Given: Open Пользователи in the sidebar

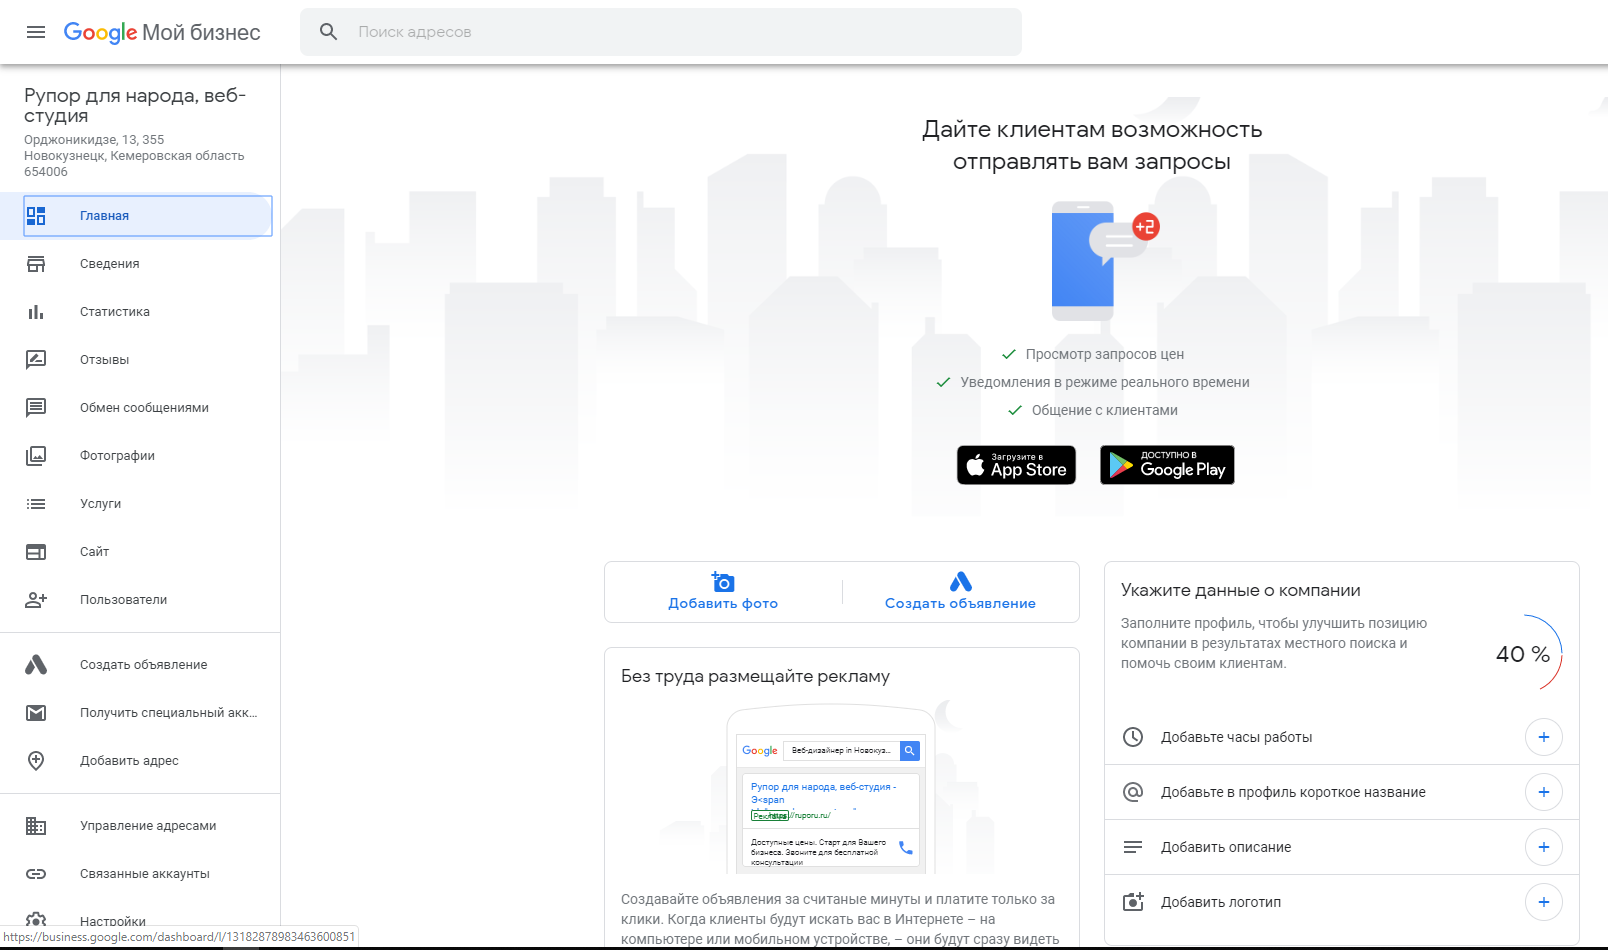Looking at the screenshot, I should [x=140, y=600].
